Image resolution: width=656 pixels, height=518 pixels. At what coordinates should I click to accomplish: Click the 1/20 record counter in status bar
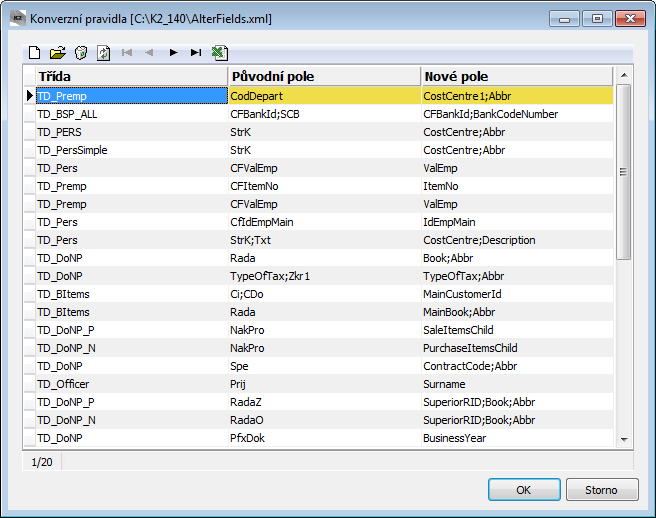click(42, 462)
